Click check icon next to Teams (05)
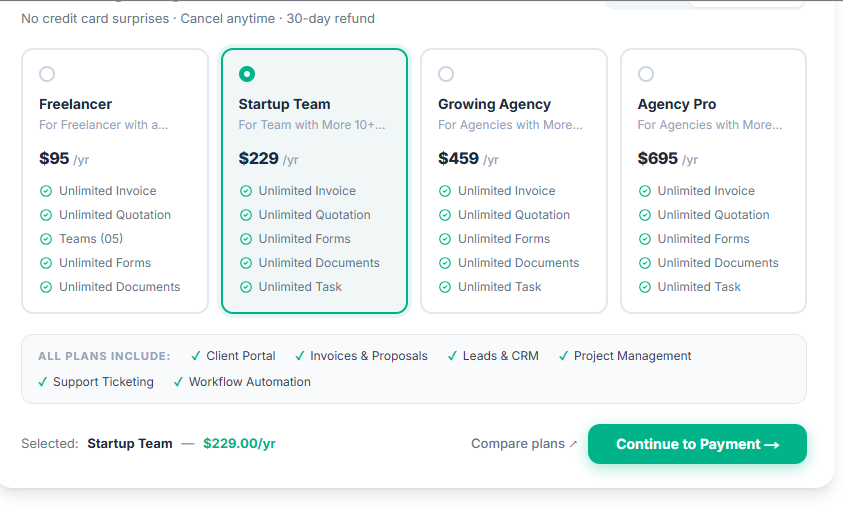This screenshot has width=843, height=509. point(46,239)
